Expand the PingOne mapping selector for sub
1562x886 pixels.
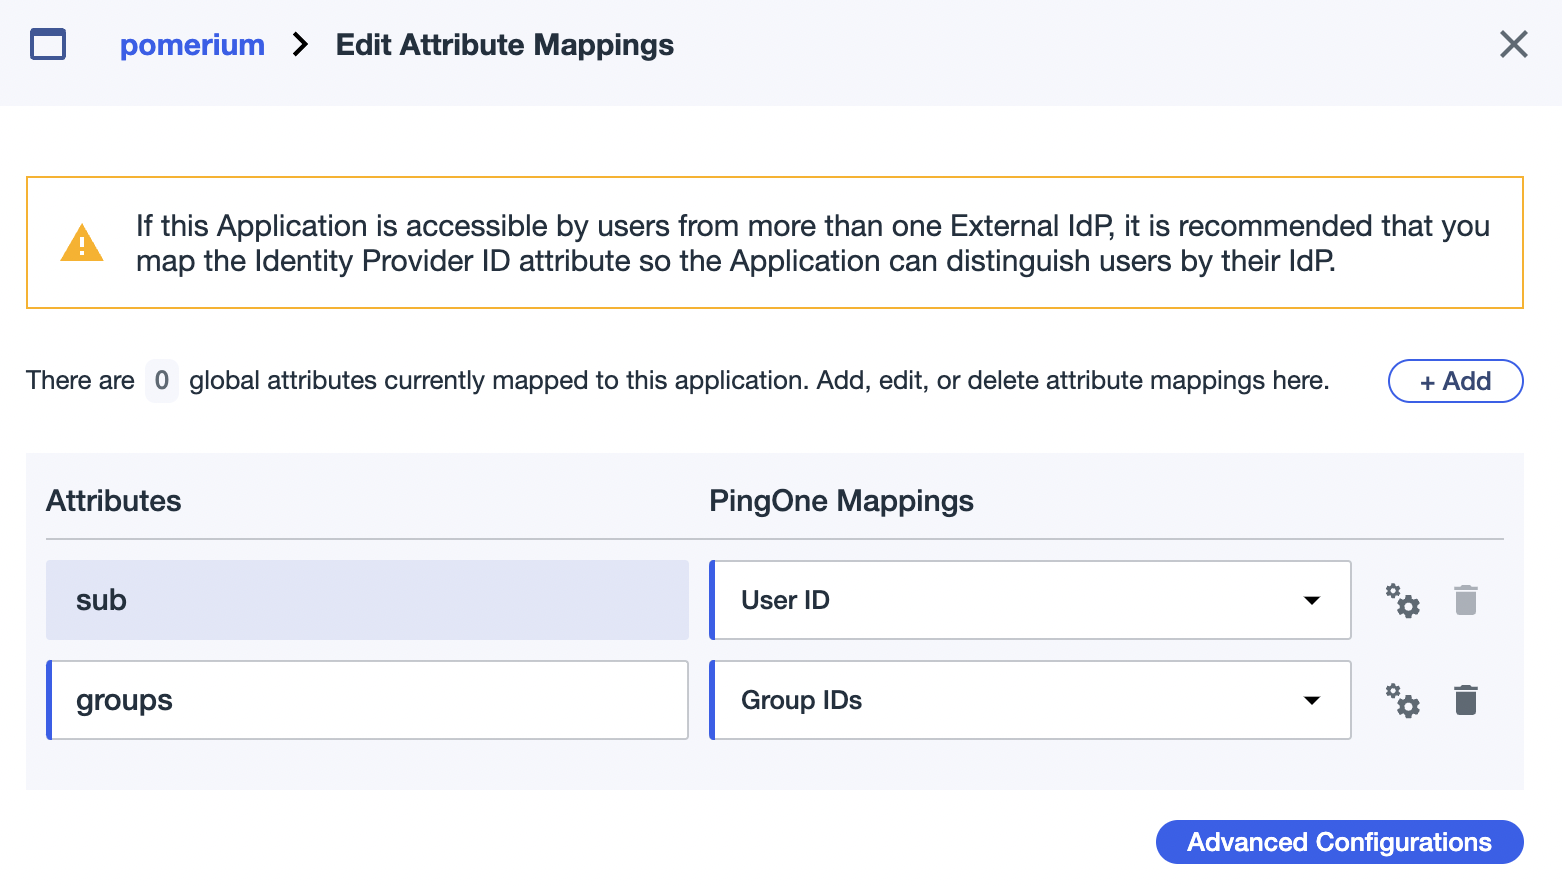(1311, 600)
